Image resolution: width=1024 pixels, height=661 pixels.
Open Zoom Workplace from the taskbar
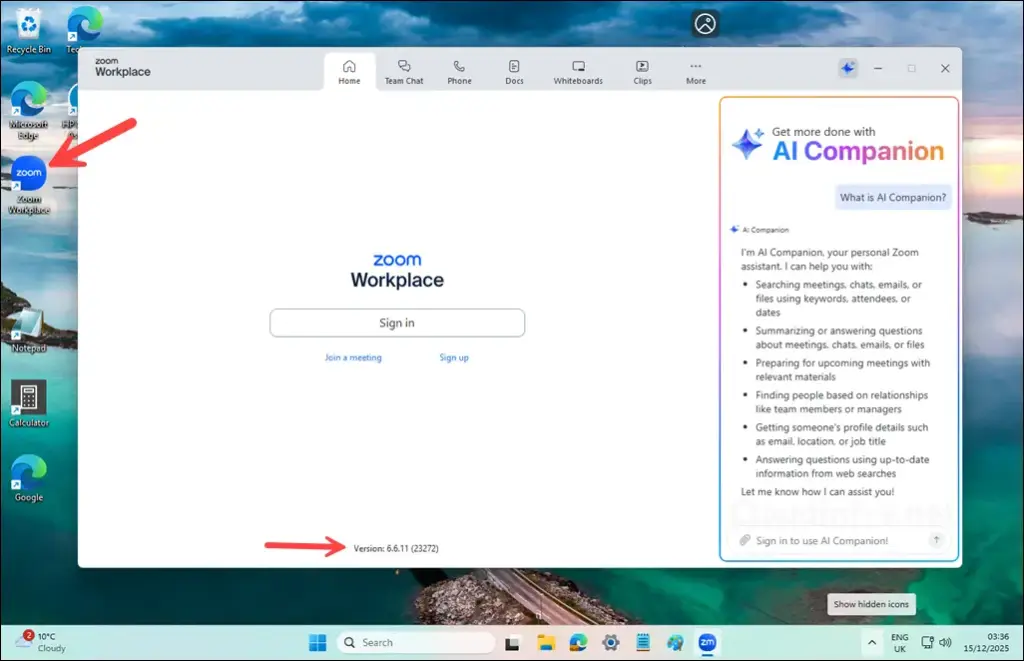coord(708,642)
